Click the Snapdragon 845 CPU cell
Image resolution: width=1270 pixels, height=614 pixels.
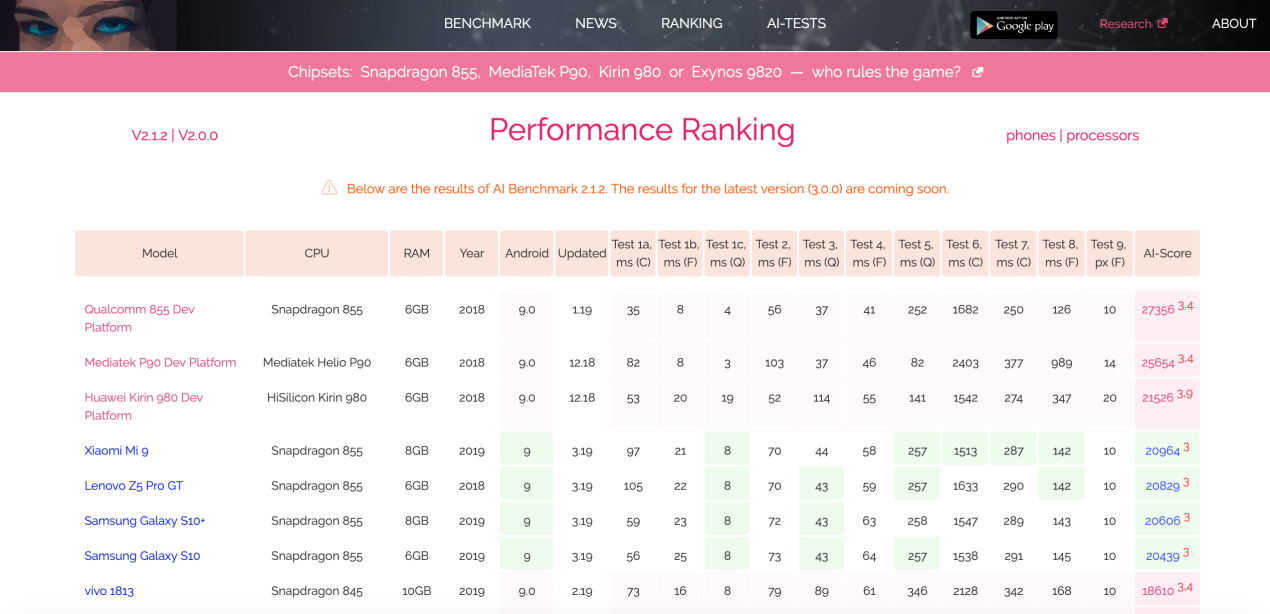click(317, 591)
